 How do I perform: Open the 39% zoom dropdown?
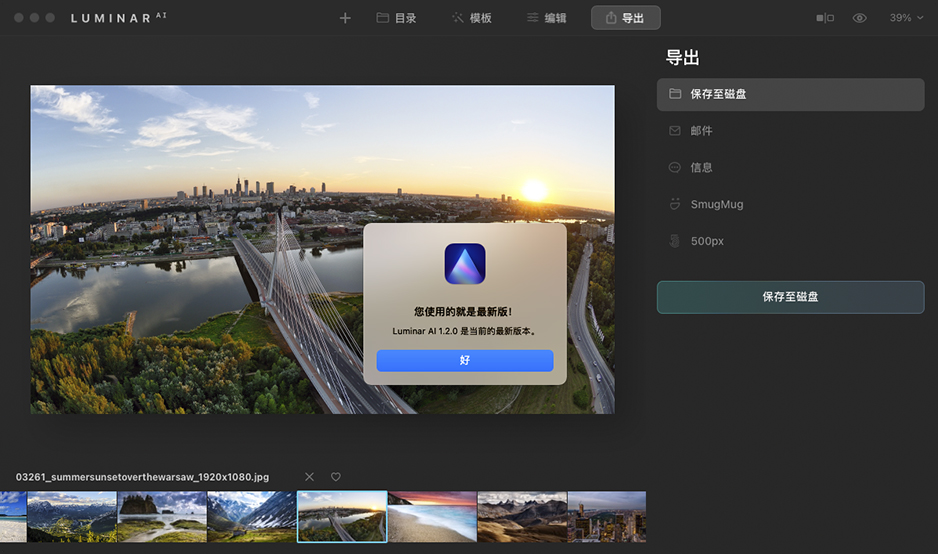[x=906, y=18]
